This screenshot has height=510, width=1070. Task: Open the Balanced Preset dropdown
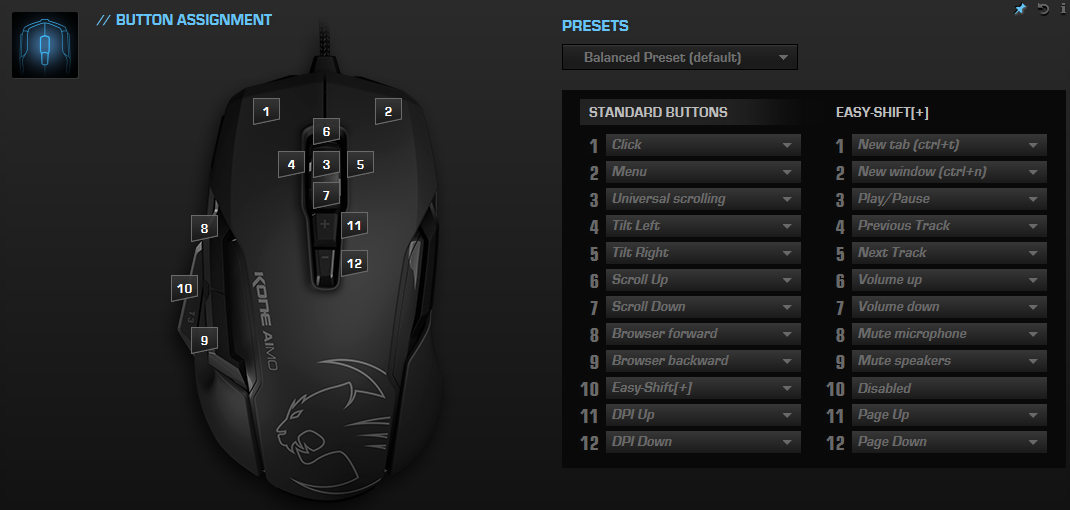pos(680,57)
